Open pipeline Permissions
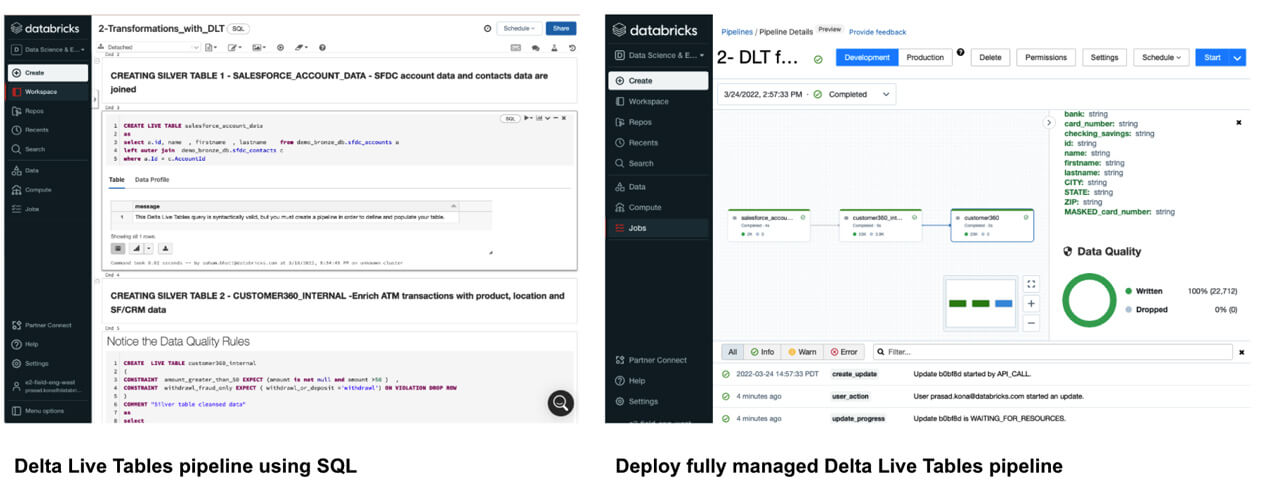Viewport: 1280px width, 503px height. coord(1046,57)
